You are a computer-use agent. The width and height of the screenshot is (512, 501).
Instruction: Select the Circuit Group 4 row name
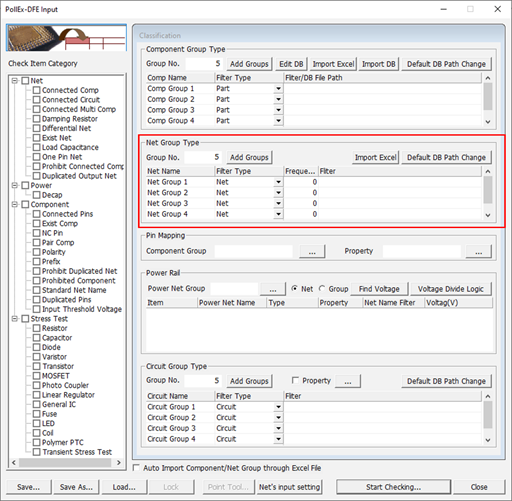pyautogui.click(x=171, y=439)
